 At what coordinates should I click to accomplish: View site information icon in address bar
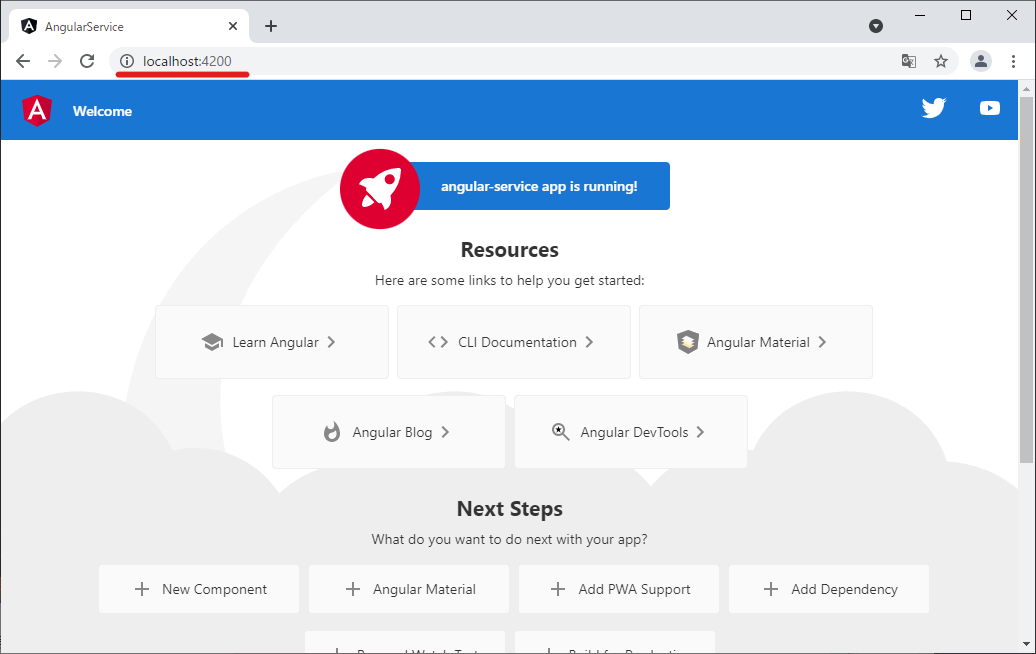[127, 61]
